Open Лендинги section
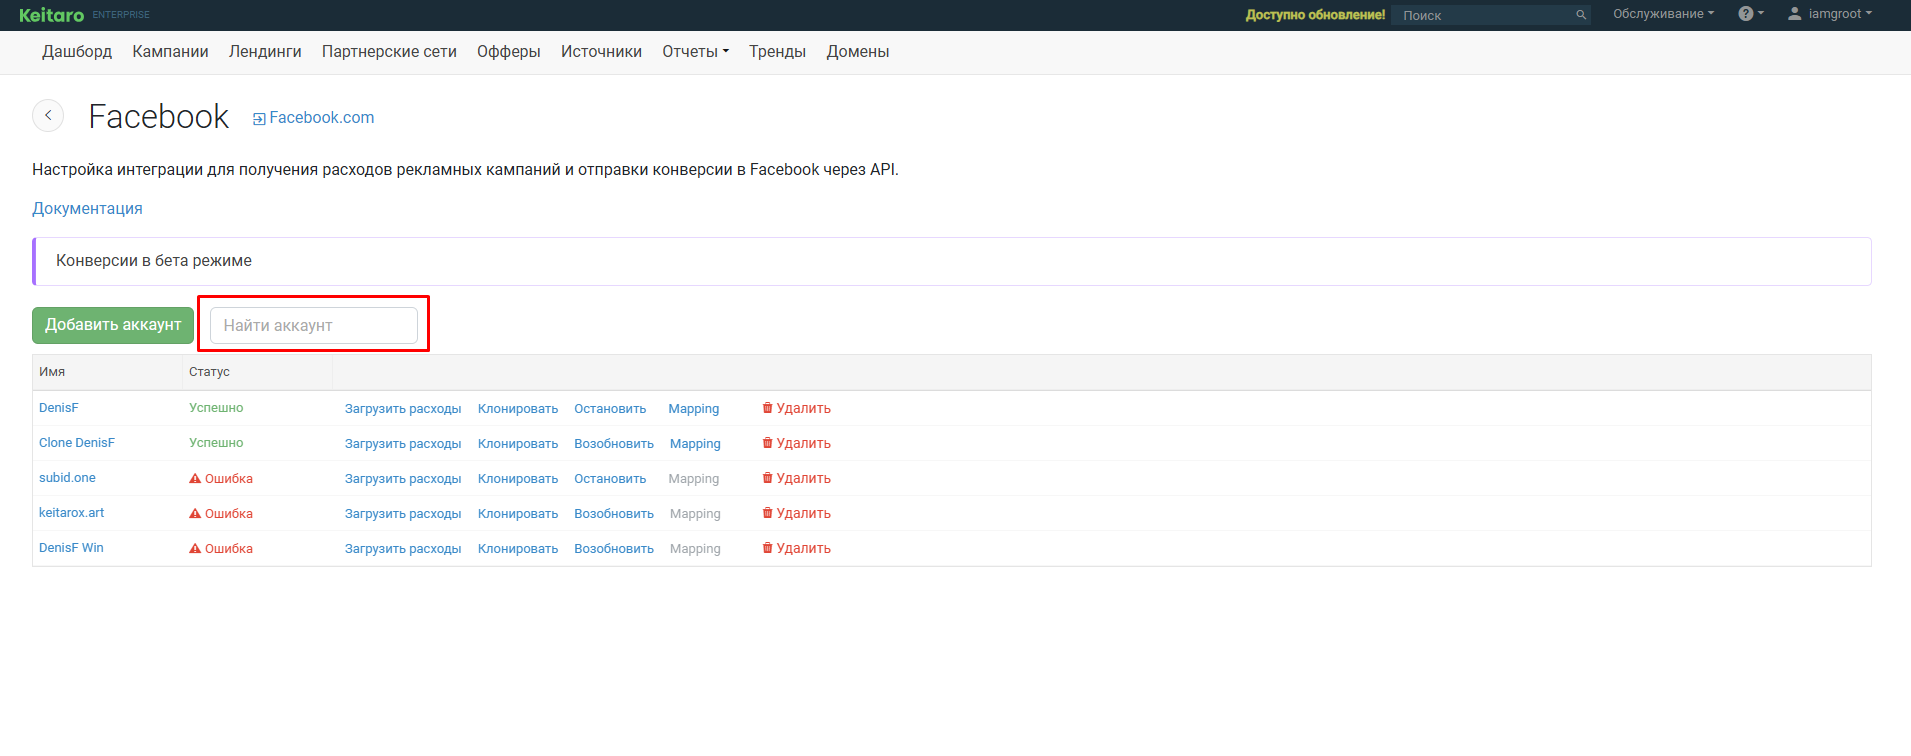The image size is (1911, 756). pos(265,52)
